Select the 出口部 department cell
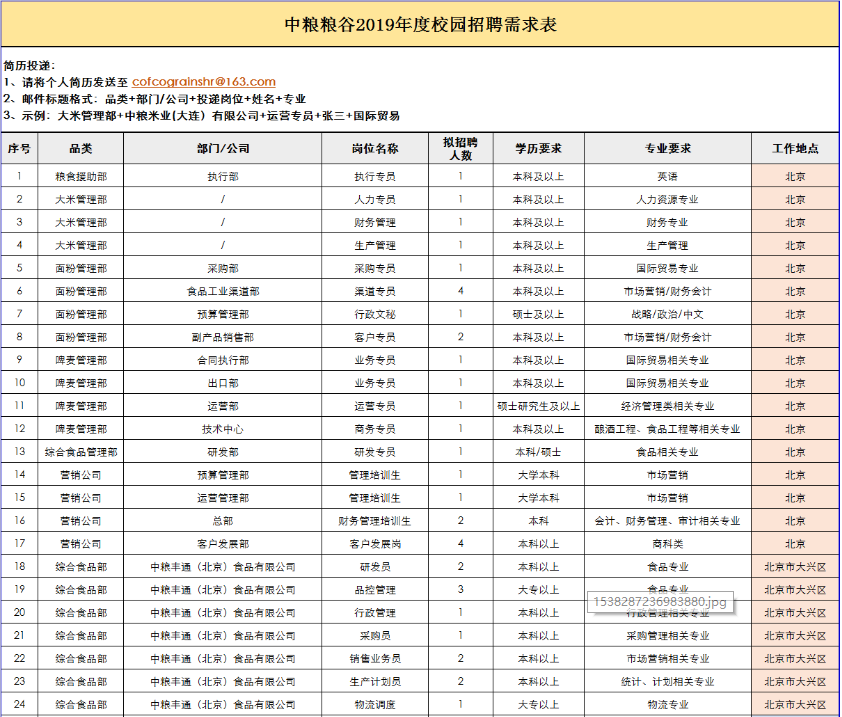The height and width of the screenshot is (717, 842). (x=223, y=383)
